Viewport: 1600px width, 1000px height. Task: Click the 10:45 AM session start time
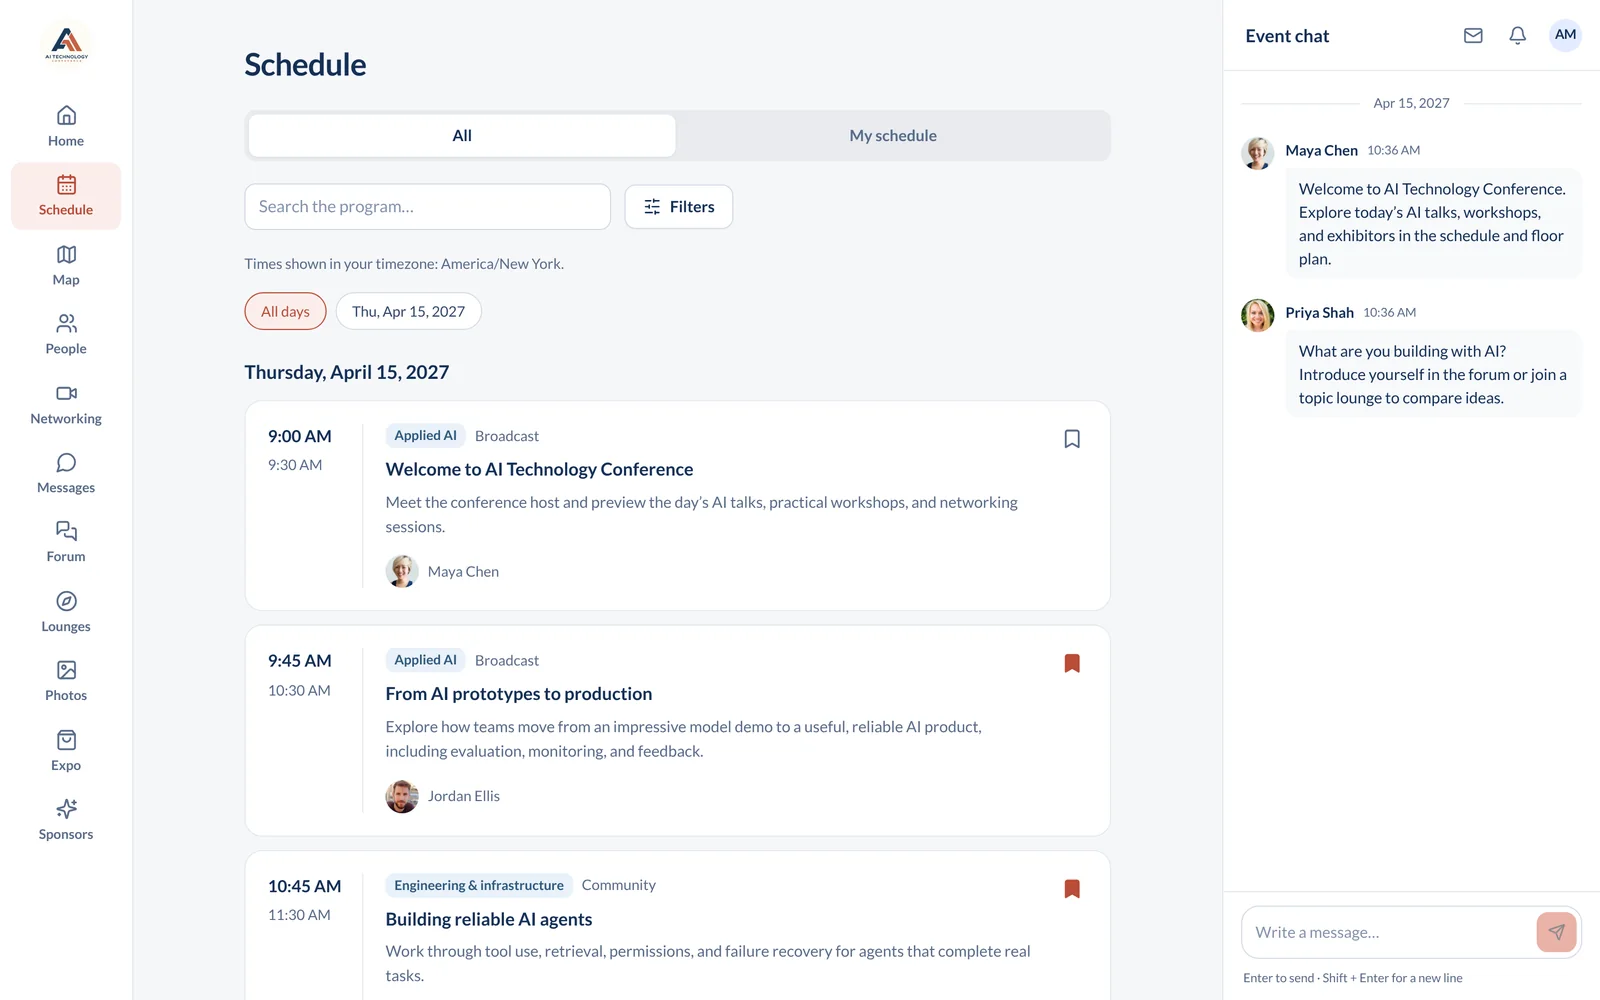305,886
